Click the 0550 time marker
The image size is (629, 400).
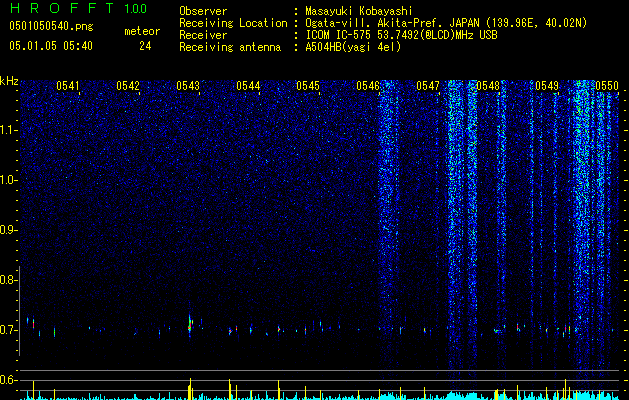[x=607, y=86]
